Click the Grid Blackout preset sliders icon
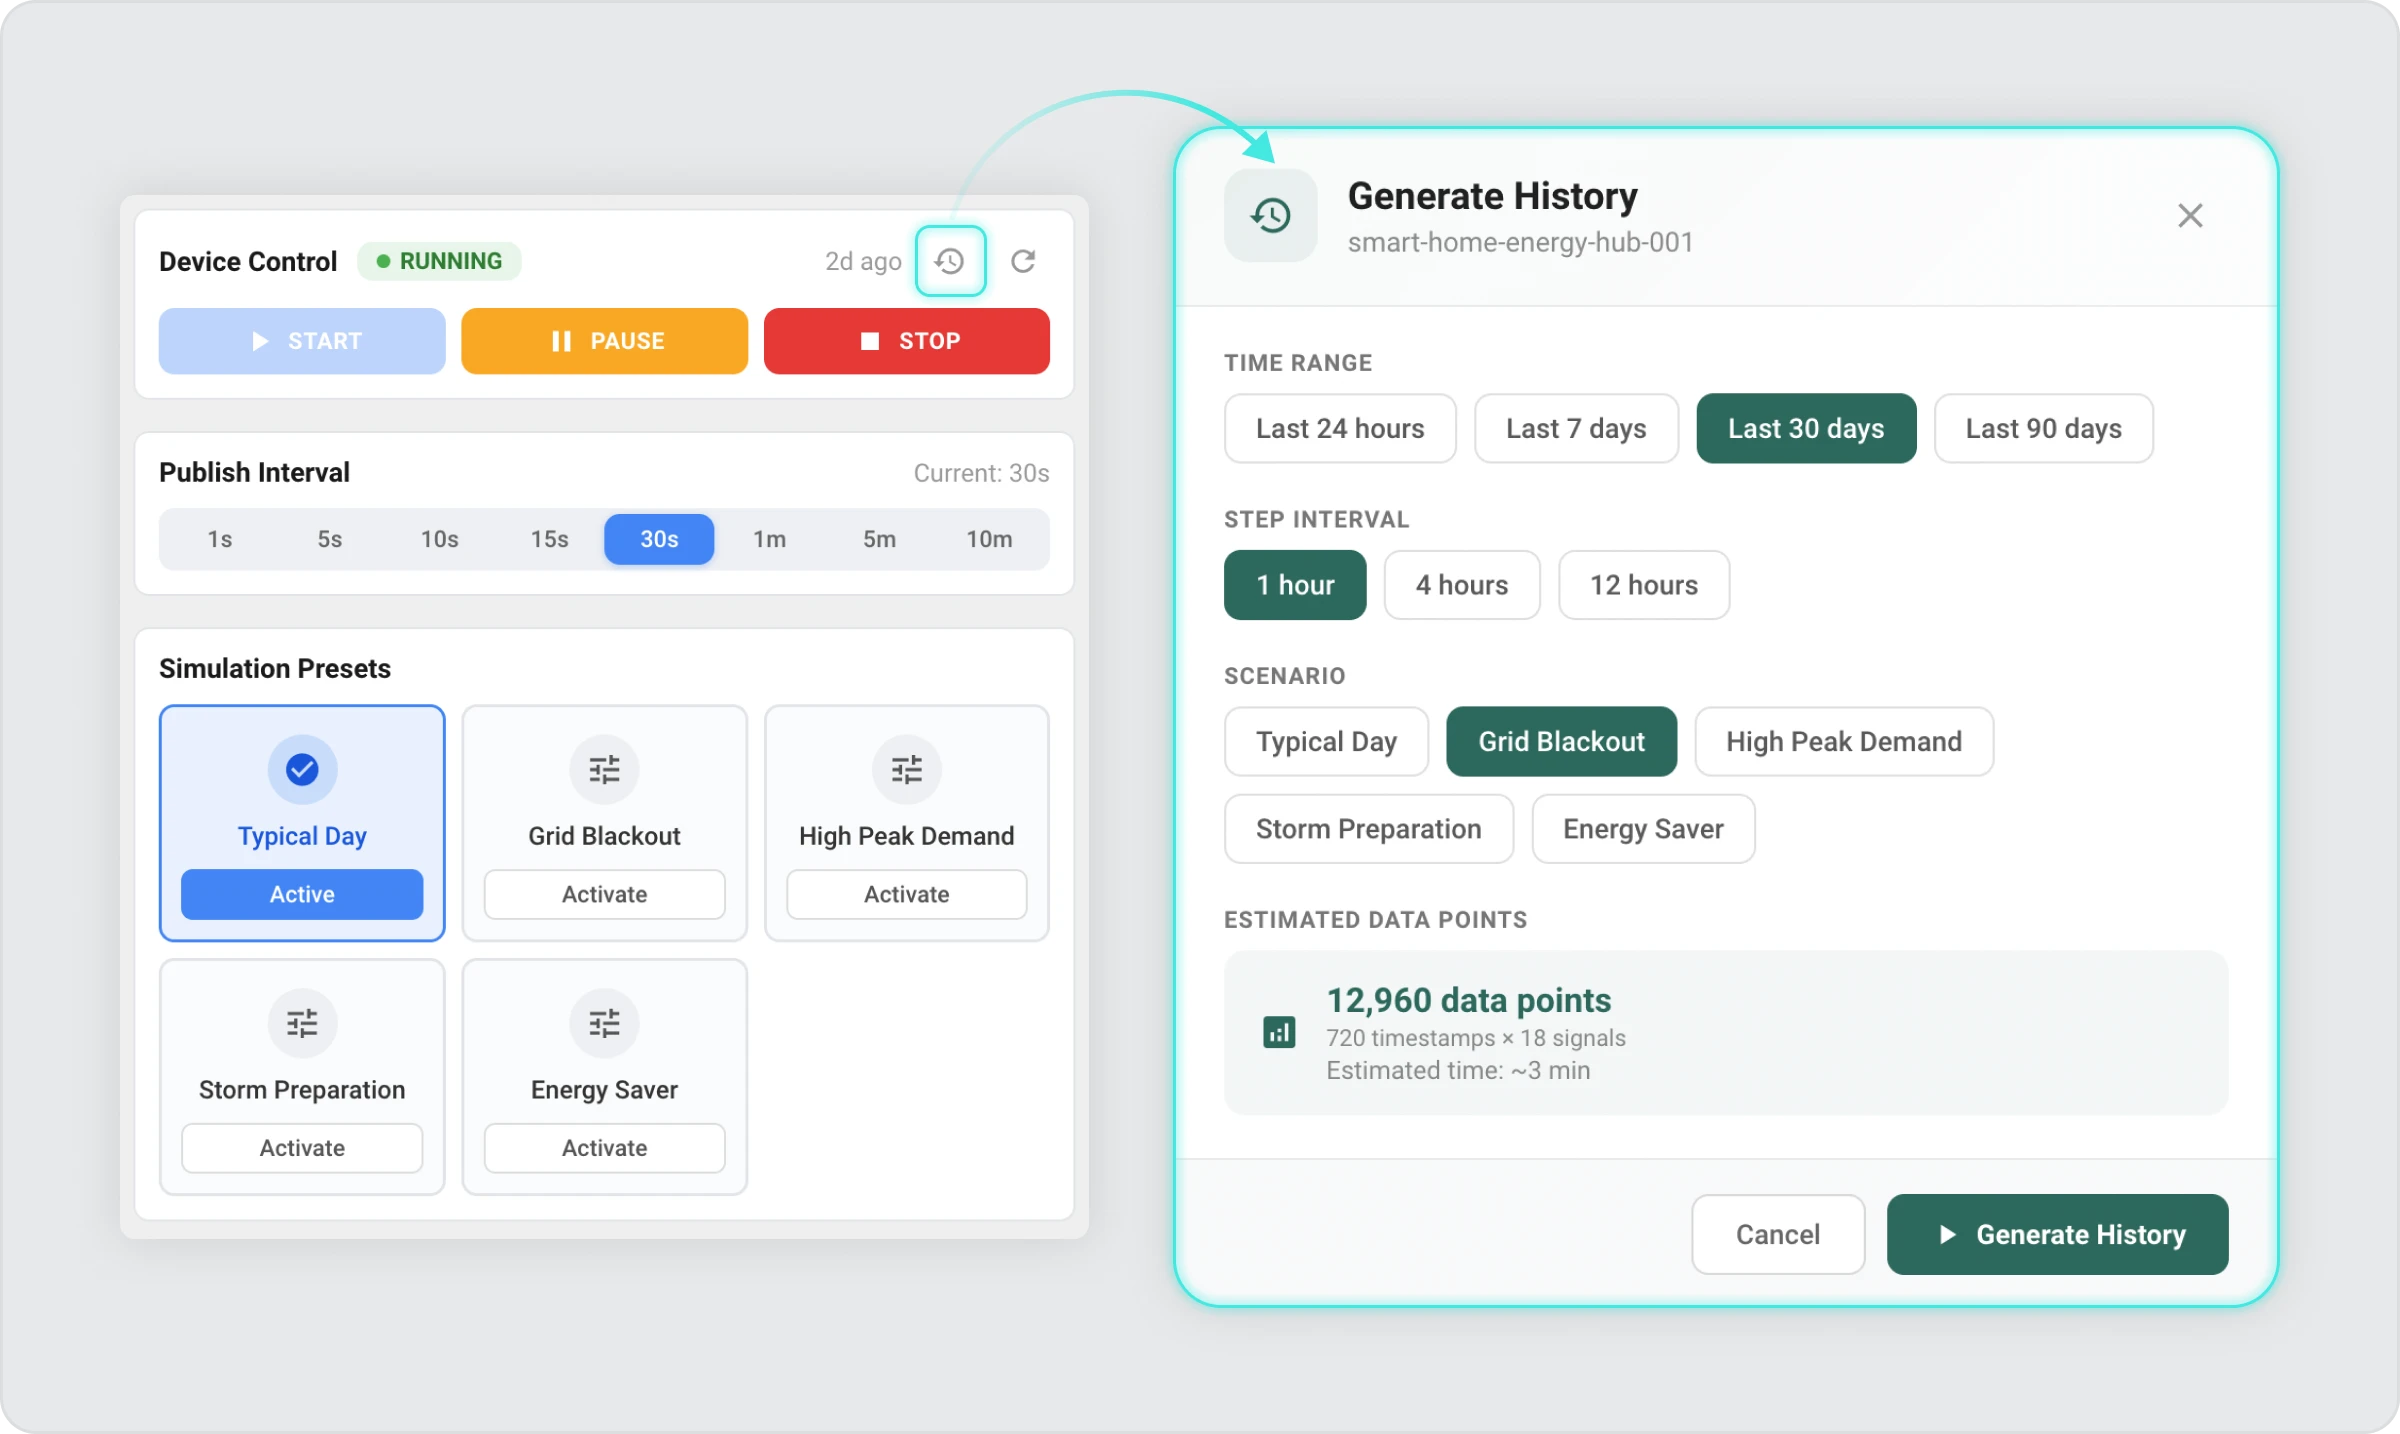The image size is (2400, 1434). click(x=604, y=770)
